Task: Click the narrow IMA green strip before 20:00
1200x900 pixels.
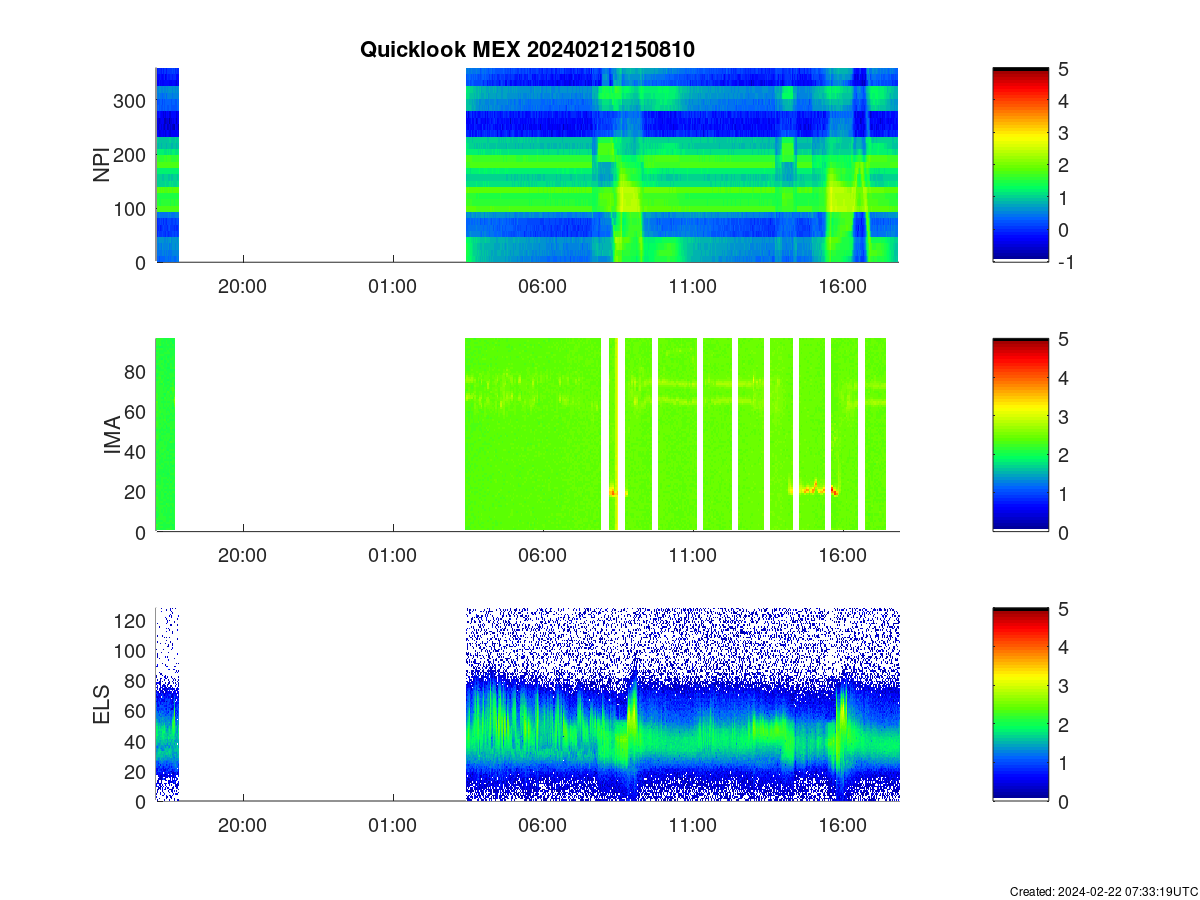Action: click(x=165, y=434)
